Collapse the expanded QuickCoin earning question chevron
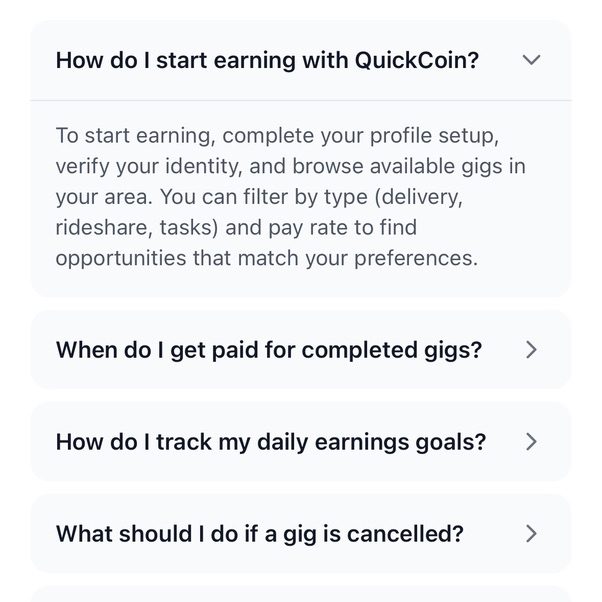Screen dimensions: 602x602 pyautogui.click(x=532, y=60)
